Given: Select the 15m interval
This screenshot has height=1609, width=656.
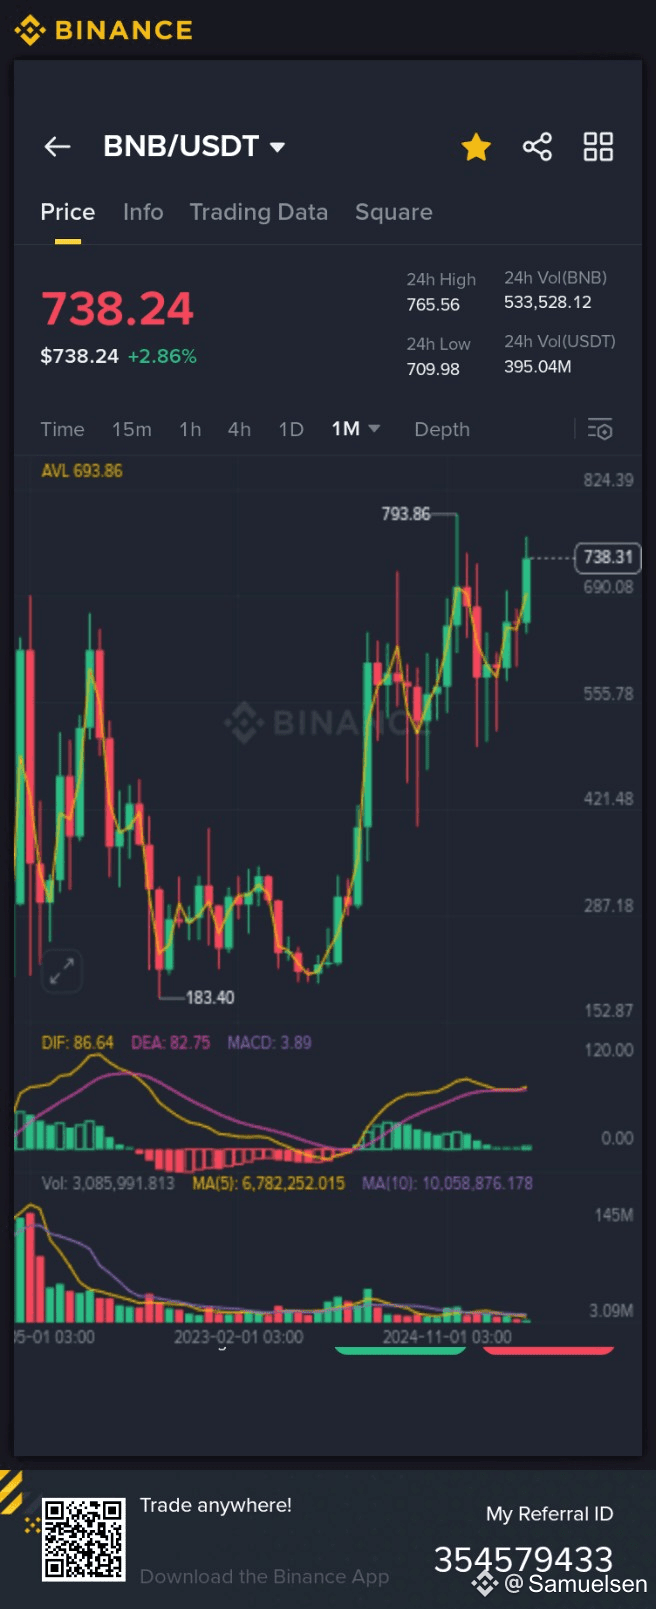Looking at the screenshot, I should click(132, 429).
